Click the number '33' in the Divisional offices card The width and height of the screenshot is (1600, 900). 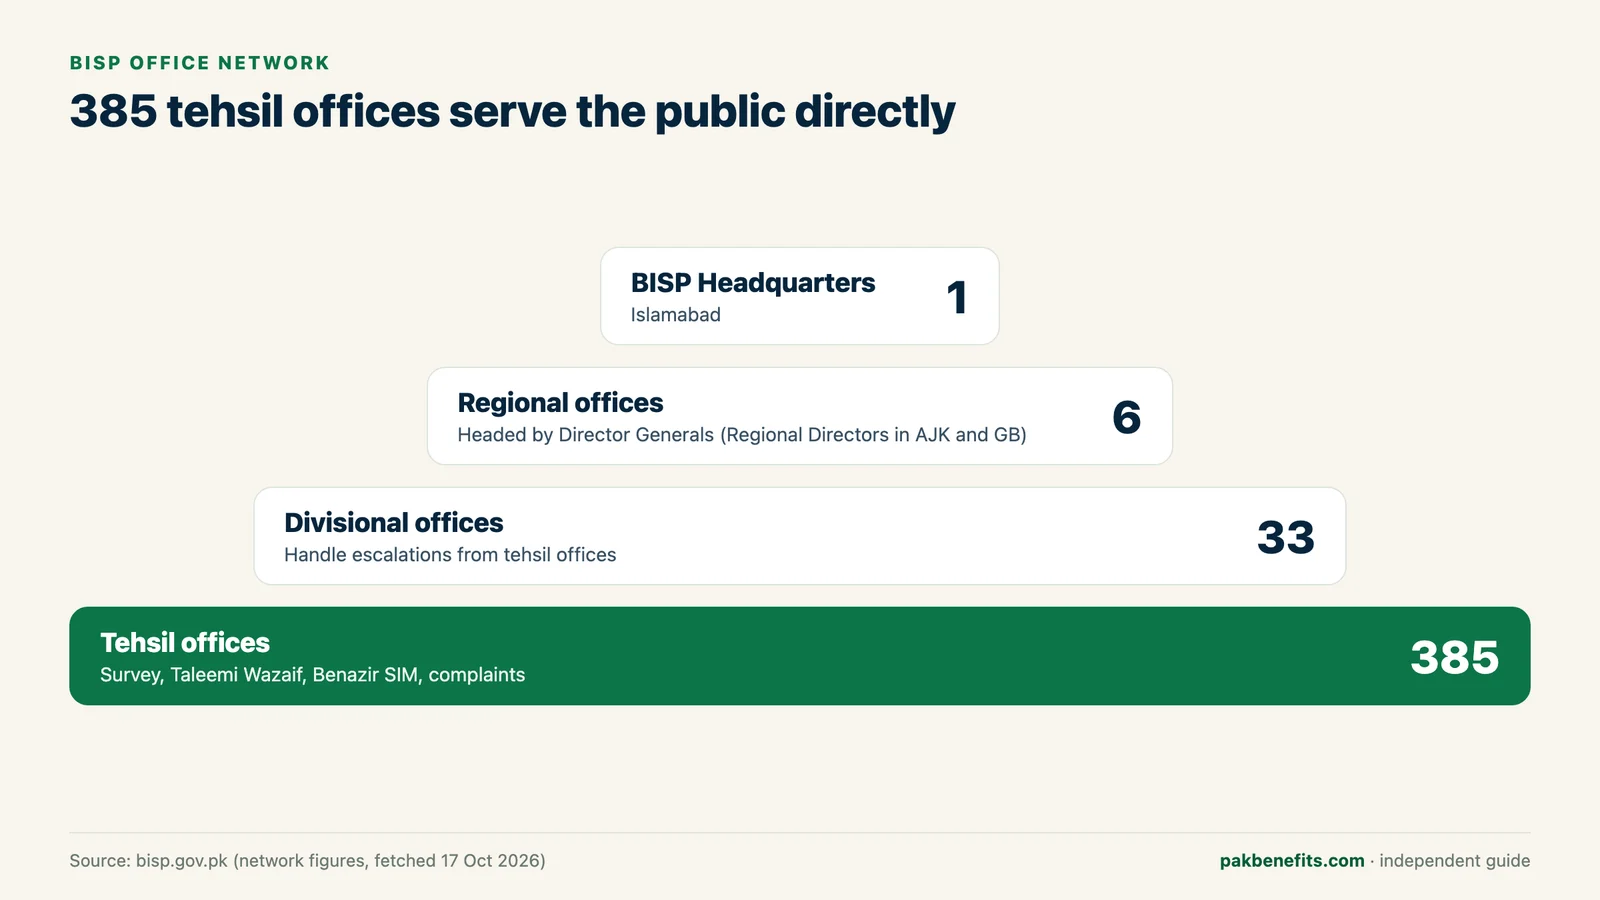point(1286,537)
